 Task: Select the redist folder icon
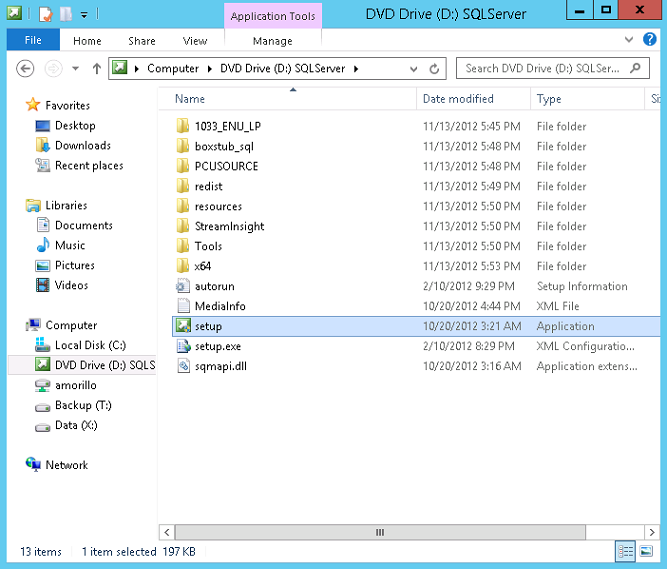(182, 186)
